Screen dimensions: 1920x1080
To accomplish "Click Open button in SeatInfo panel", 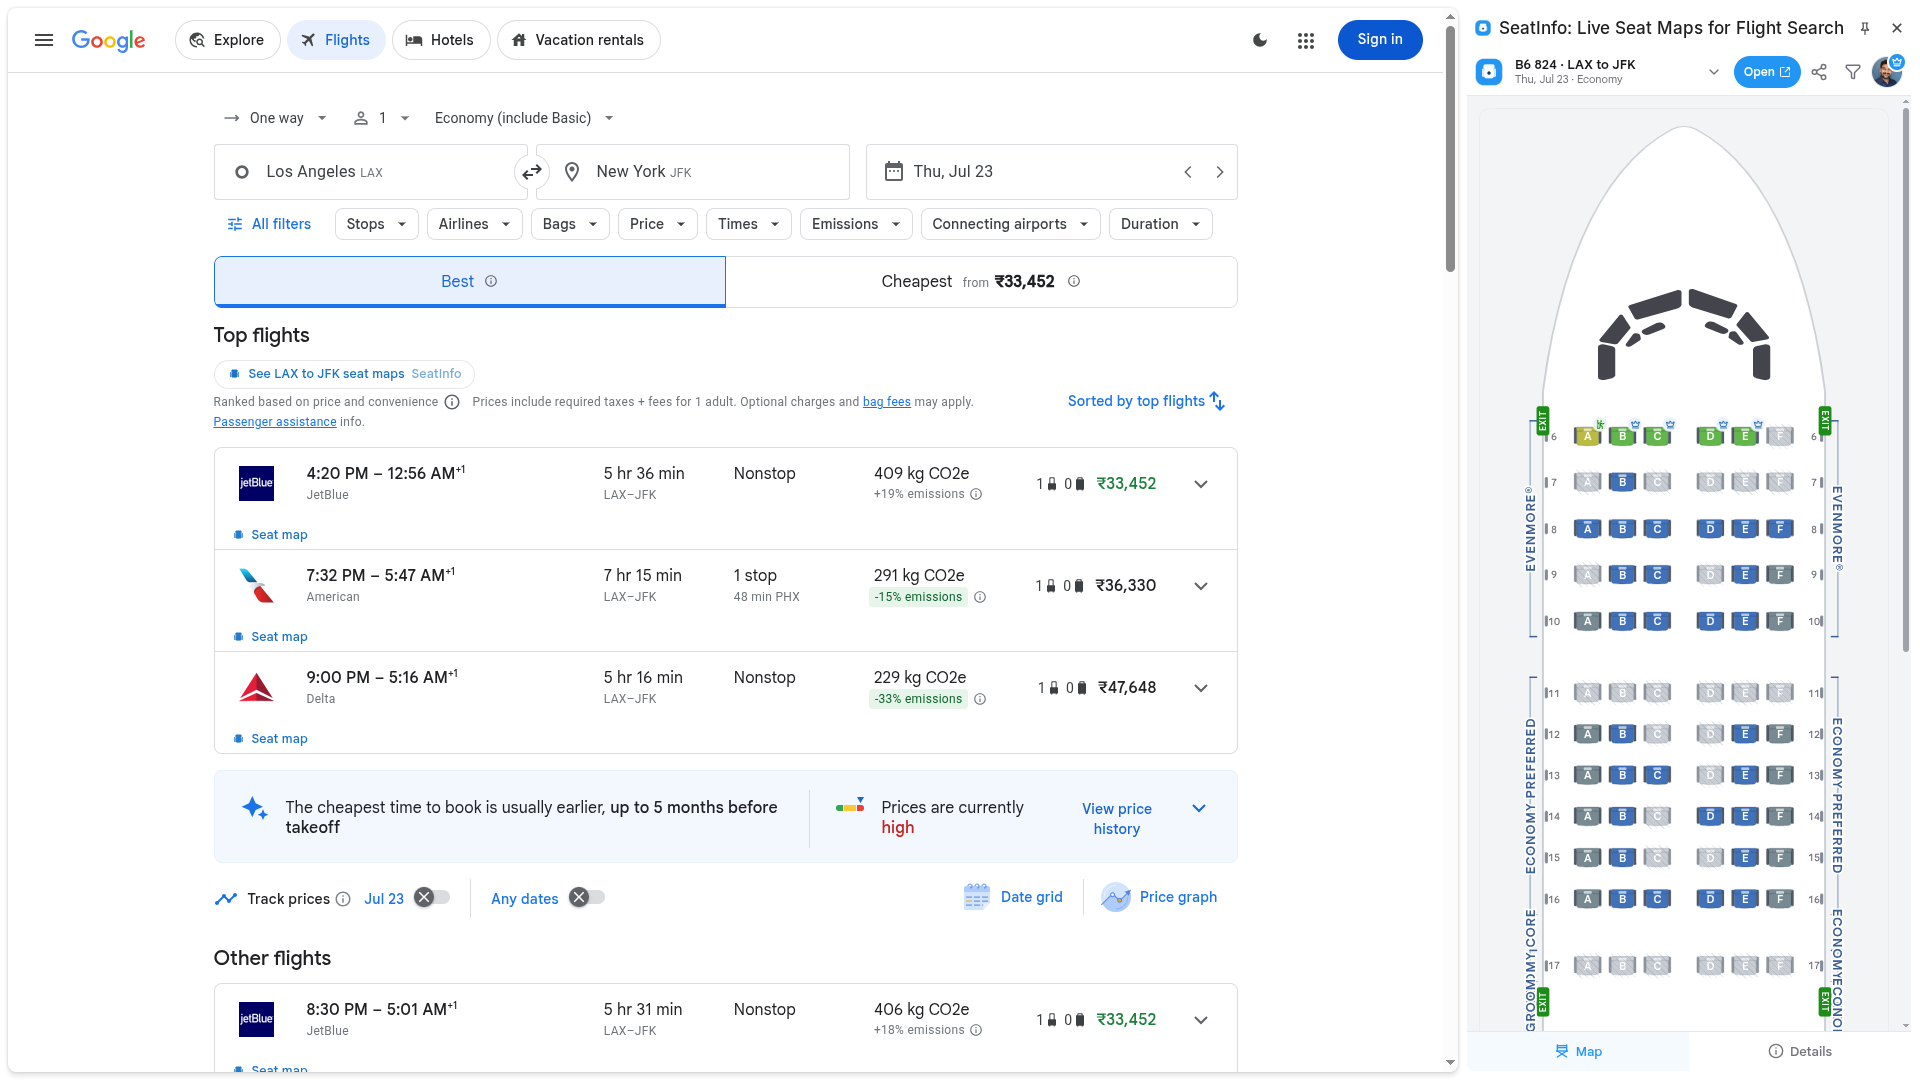I will (x=1767, y=72).
